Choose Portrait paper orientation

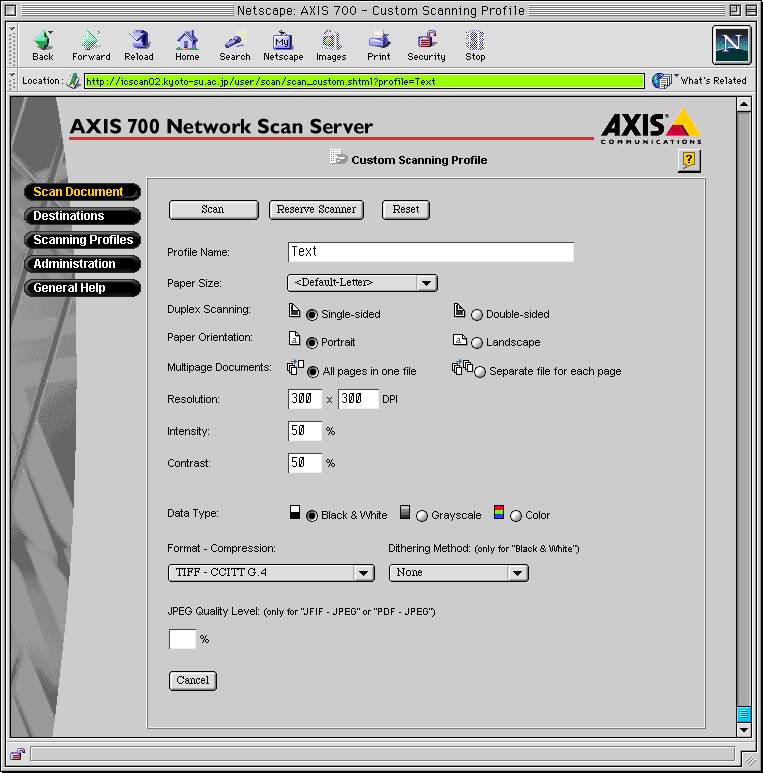point(312,343)
